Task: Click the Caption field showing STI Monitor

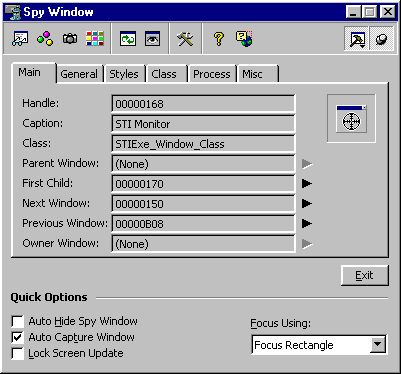Action: tap(203, 124)
